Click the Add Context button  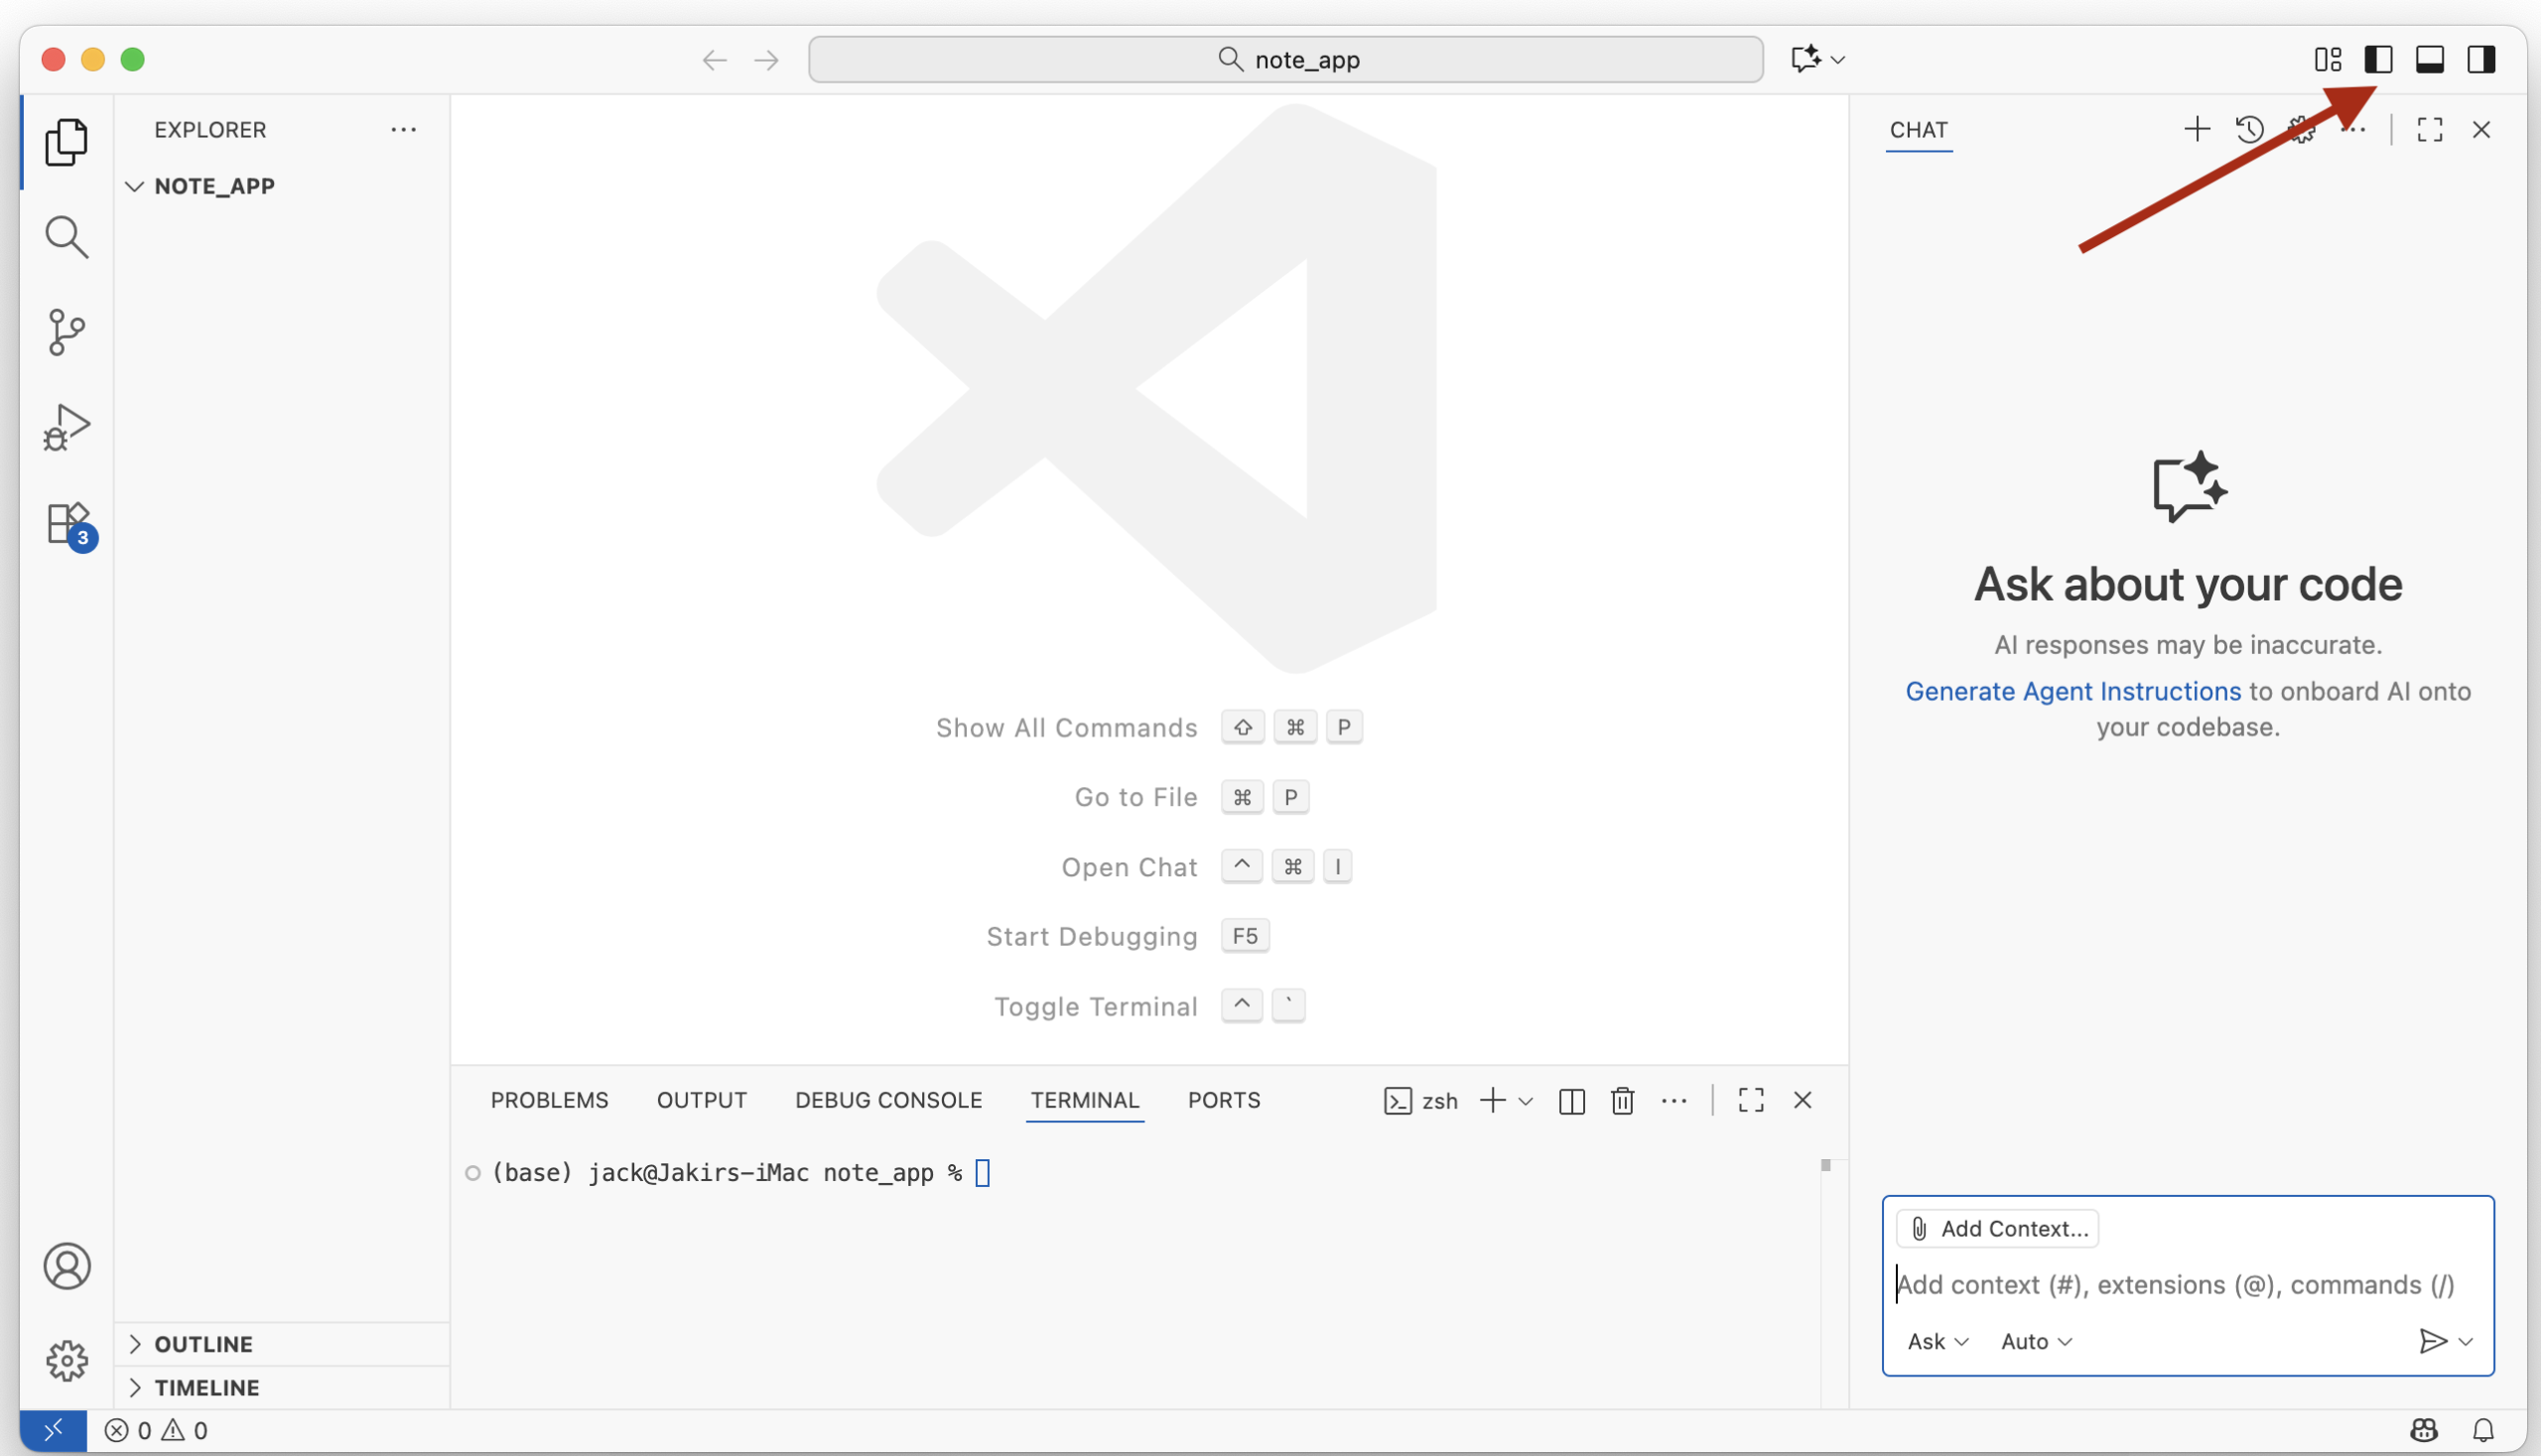coord(1997,1228)
